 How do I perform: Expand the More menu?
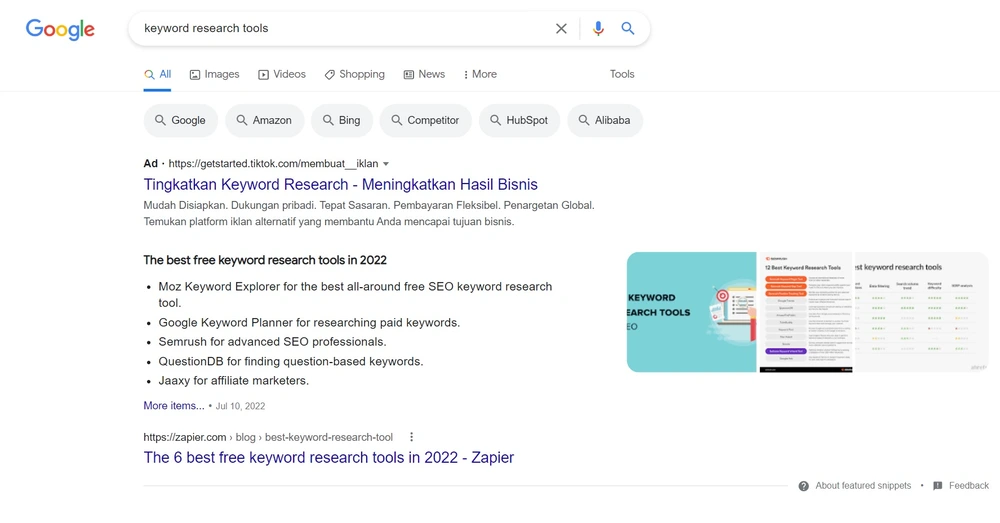pyautogui.click(x=480, y=75)
